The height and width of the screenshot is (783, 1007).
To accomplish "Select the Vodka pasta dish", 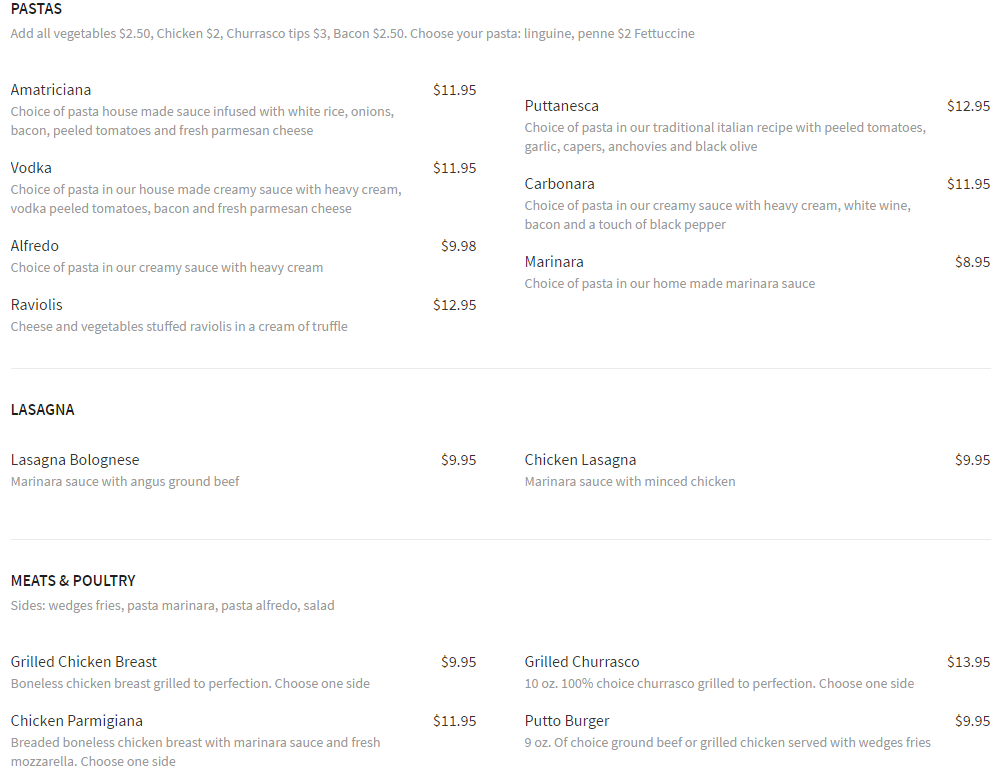I will 31,168.
